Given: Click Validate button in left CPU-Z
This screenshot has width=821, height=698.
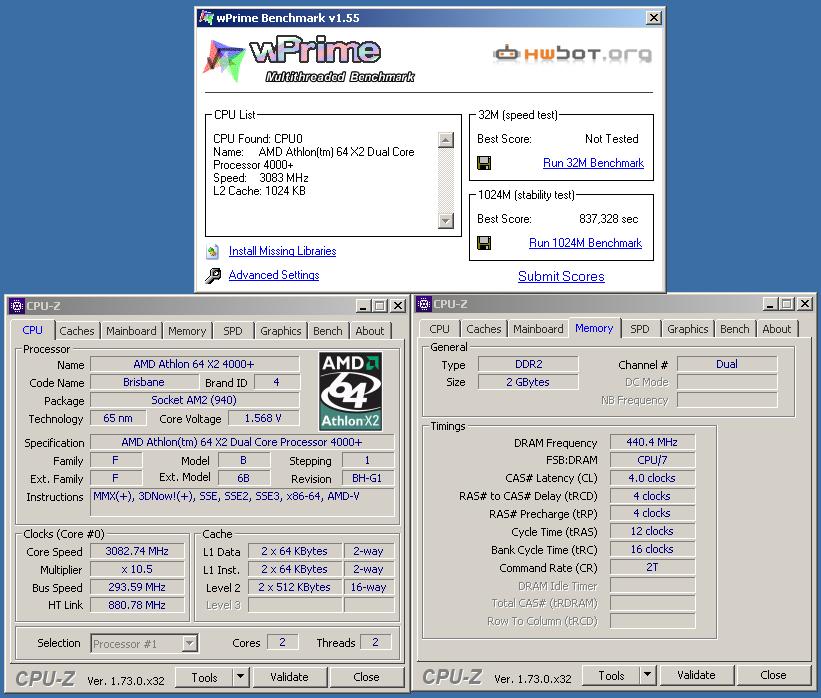Looking at the screenshot, I should tap(290, 677).
